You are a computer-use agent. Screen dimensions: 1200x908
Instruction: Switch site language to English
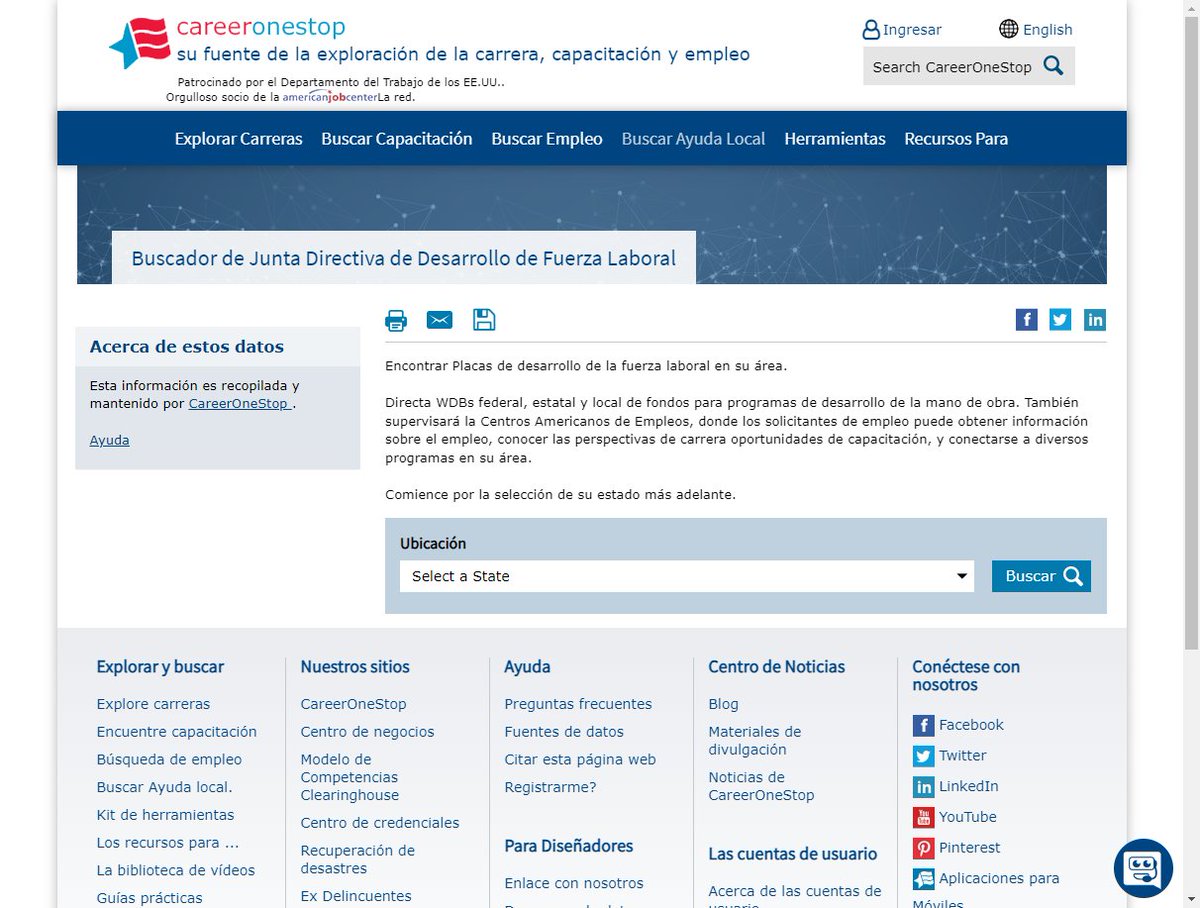coord(1047,29)
